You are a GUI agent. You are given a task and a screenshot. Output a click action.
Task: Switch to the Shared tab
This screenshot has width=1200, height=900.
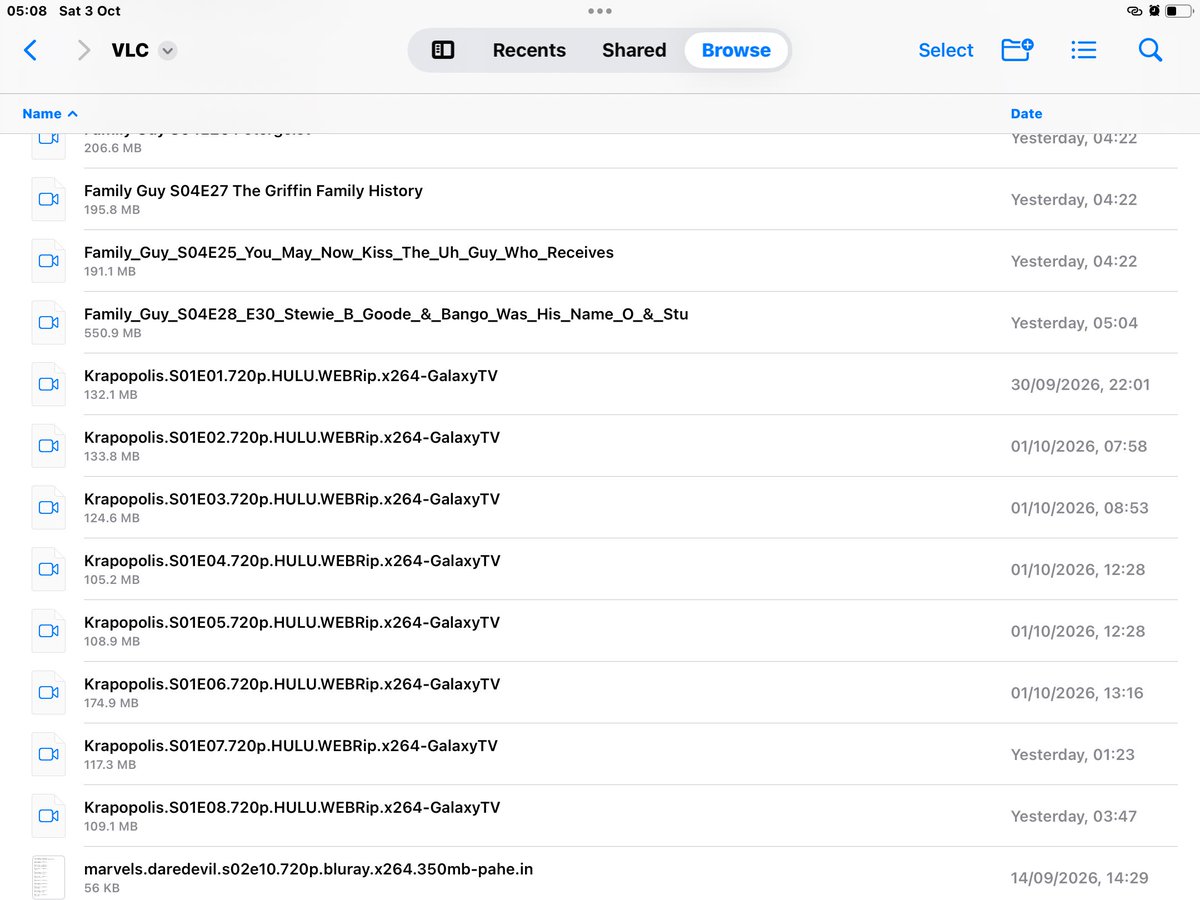tap(634, 50)
